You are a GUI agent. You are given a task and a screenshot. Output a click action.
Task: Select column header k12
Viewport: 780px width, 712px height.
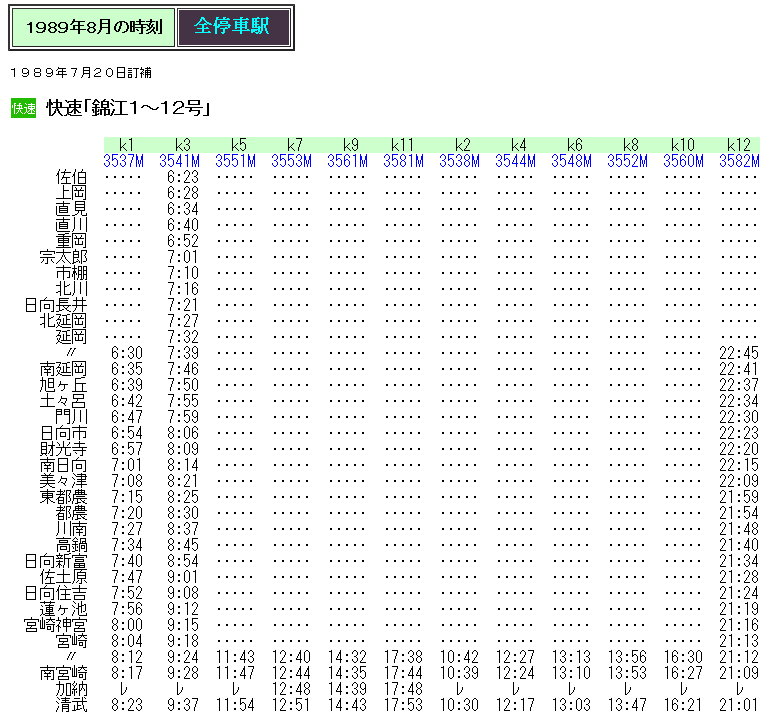pos(738,145)
